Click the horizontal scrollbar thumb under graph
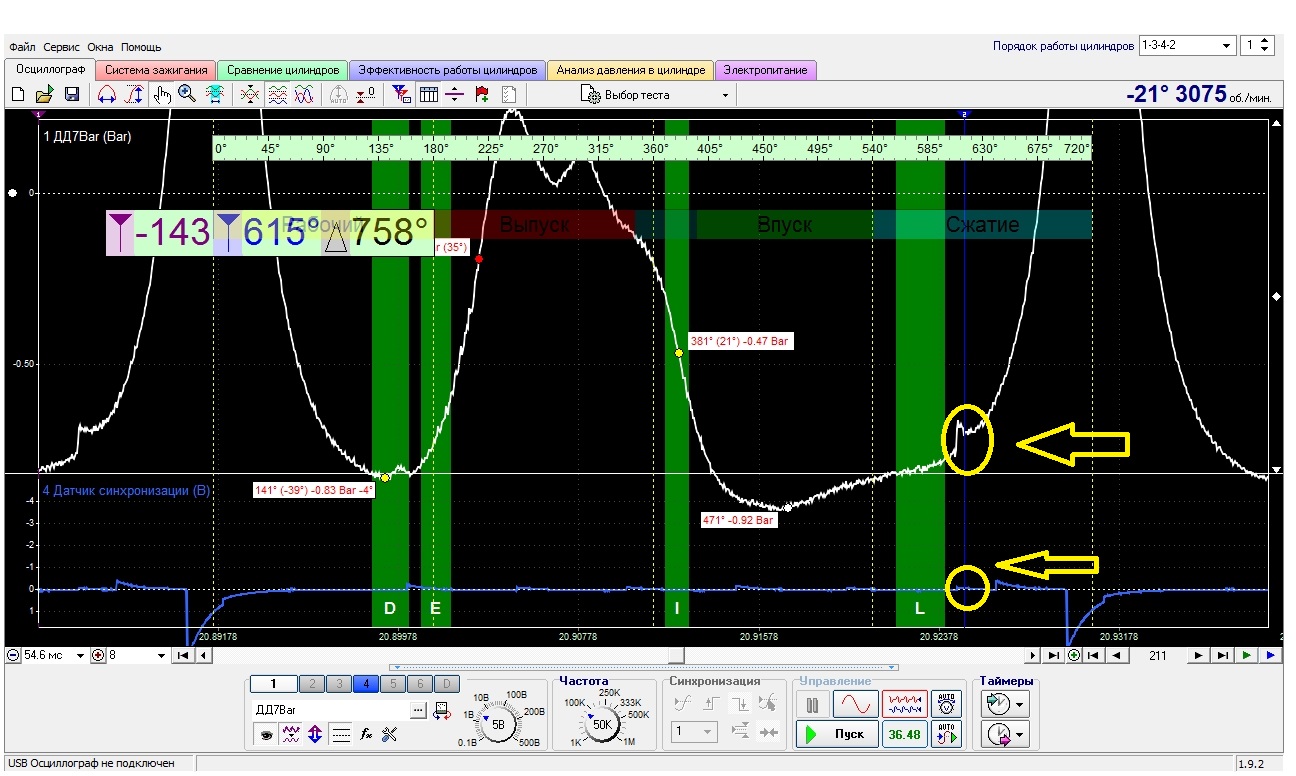1296x776 pixels. point(677,655)
